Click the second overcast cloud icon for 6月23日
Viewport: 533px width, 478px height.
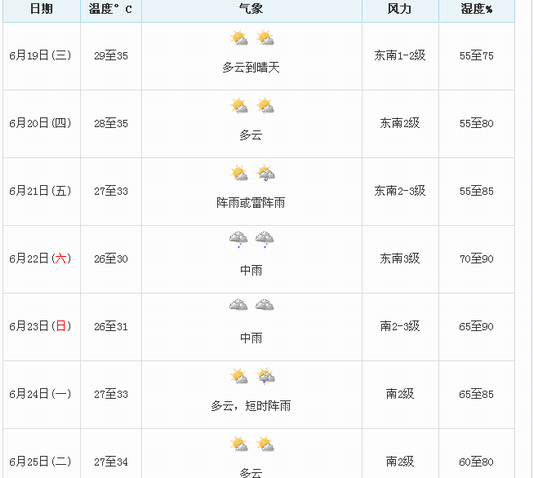pos(265,305)
